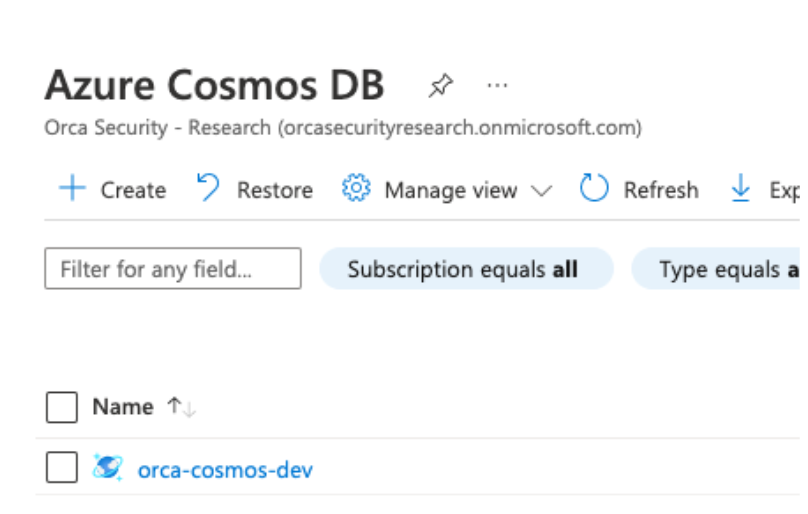Click the Manage view gear icon
This screenshot has height=514, width=808.
(x=356, y=189)
